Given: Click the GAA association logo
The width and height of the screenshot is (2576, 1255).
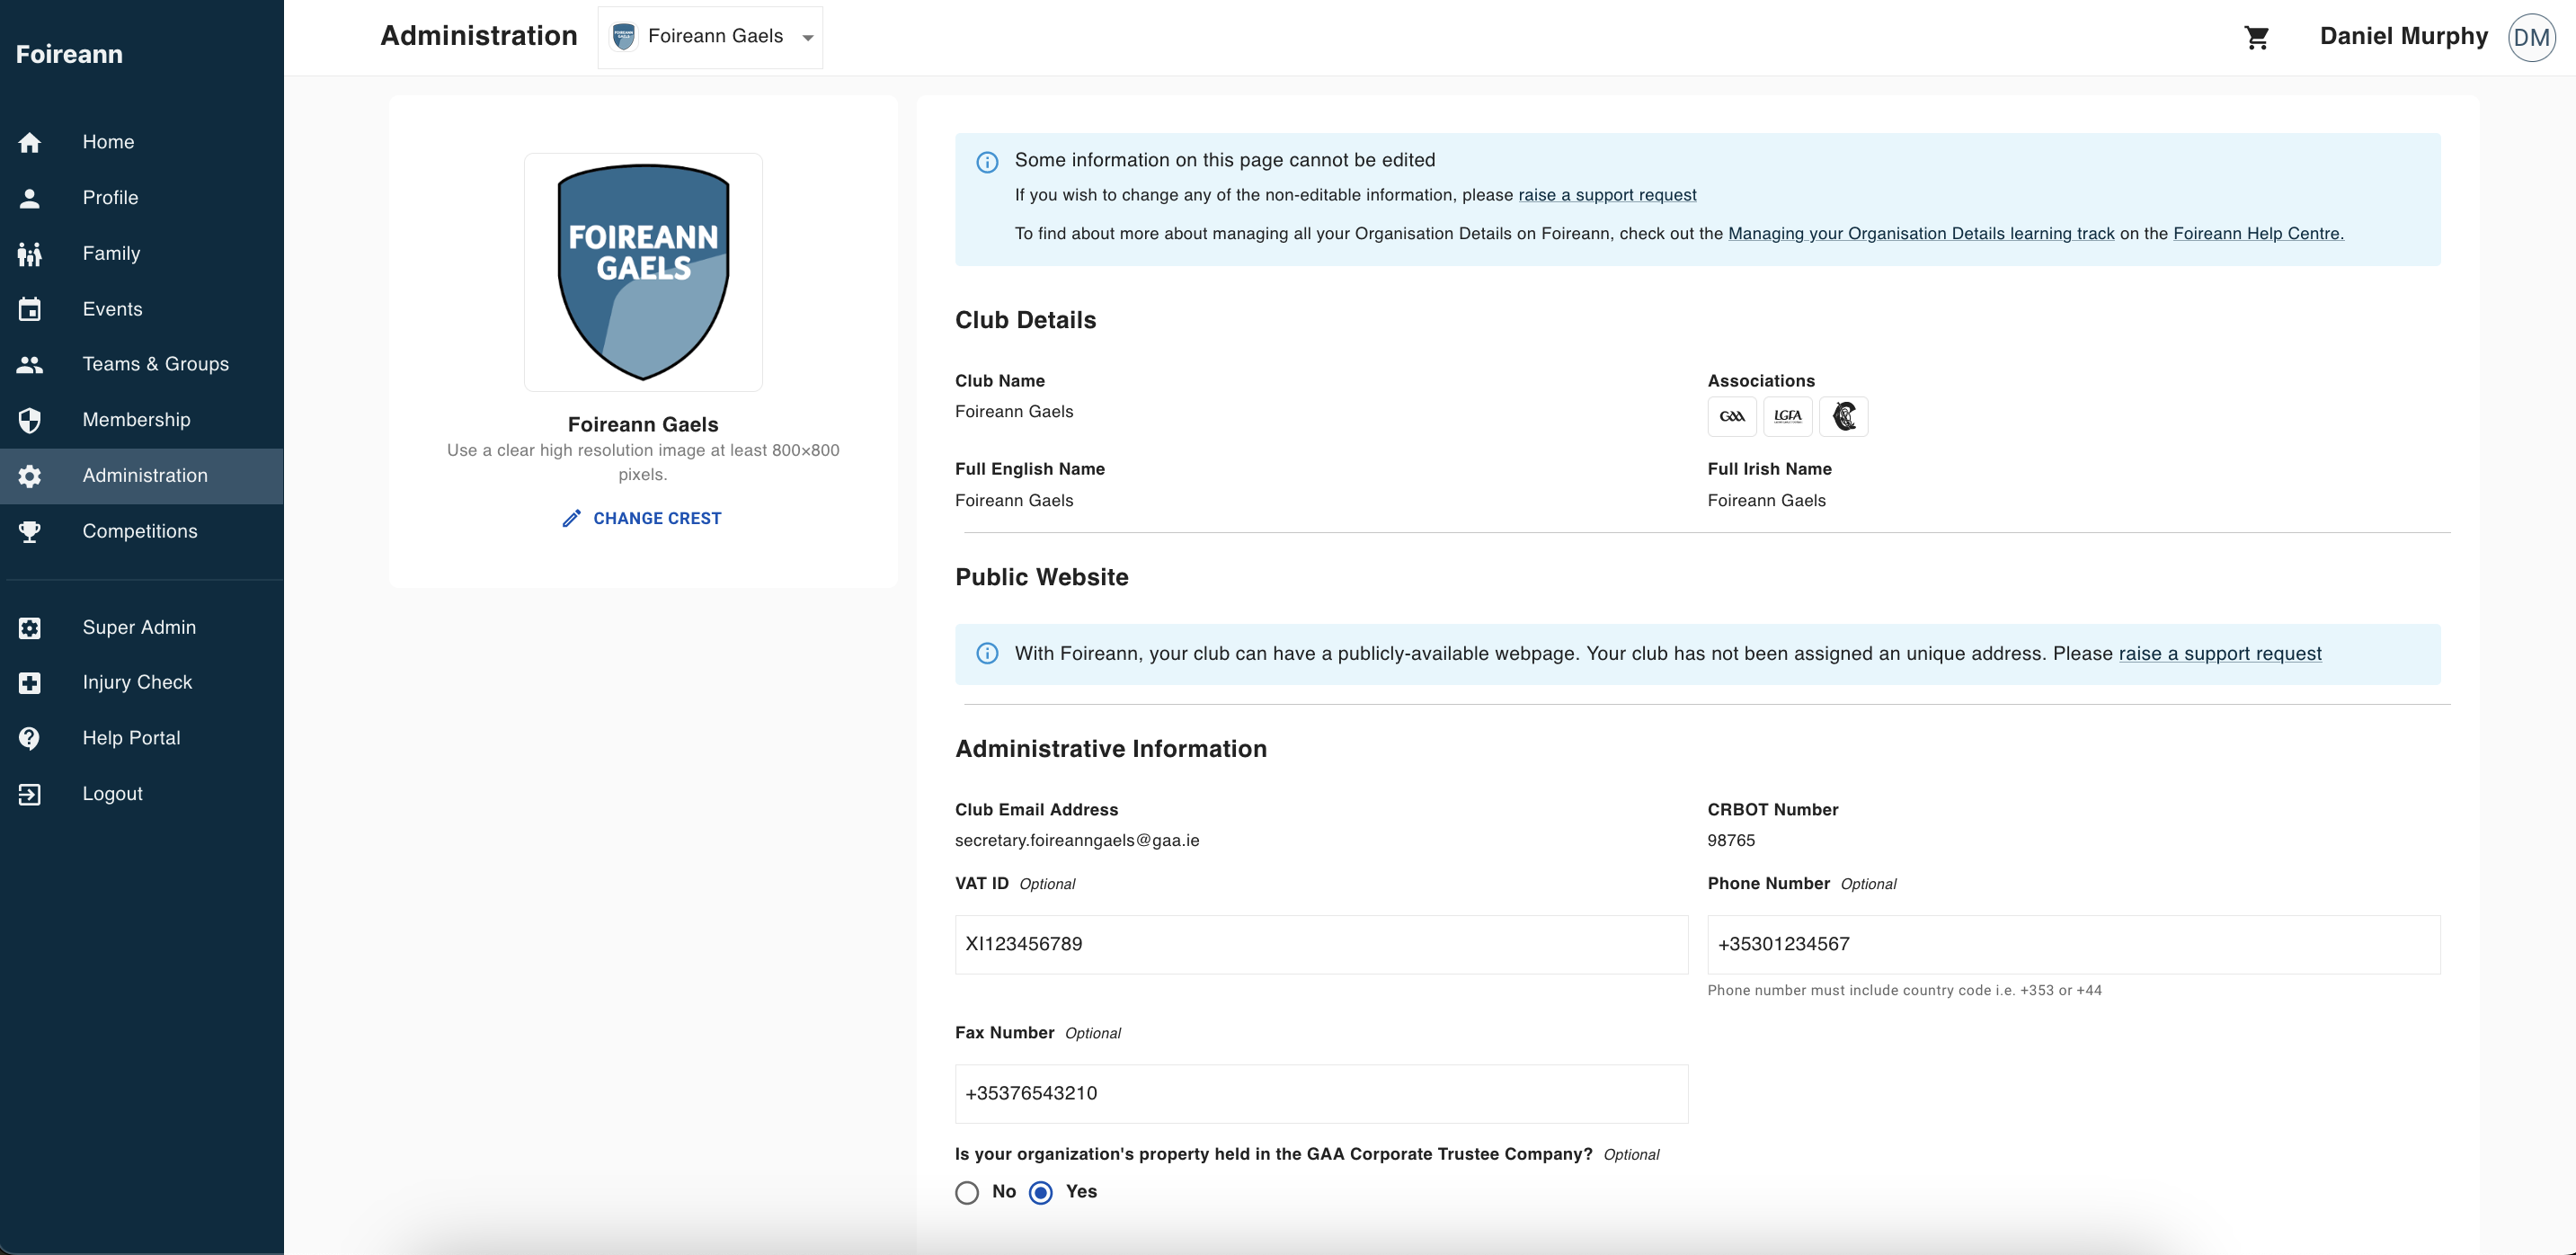Looking at the screenshot, I should (1732, 417).
